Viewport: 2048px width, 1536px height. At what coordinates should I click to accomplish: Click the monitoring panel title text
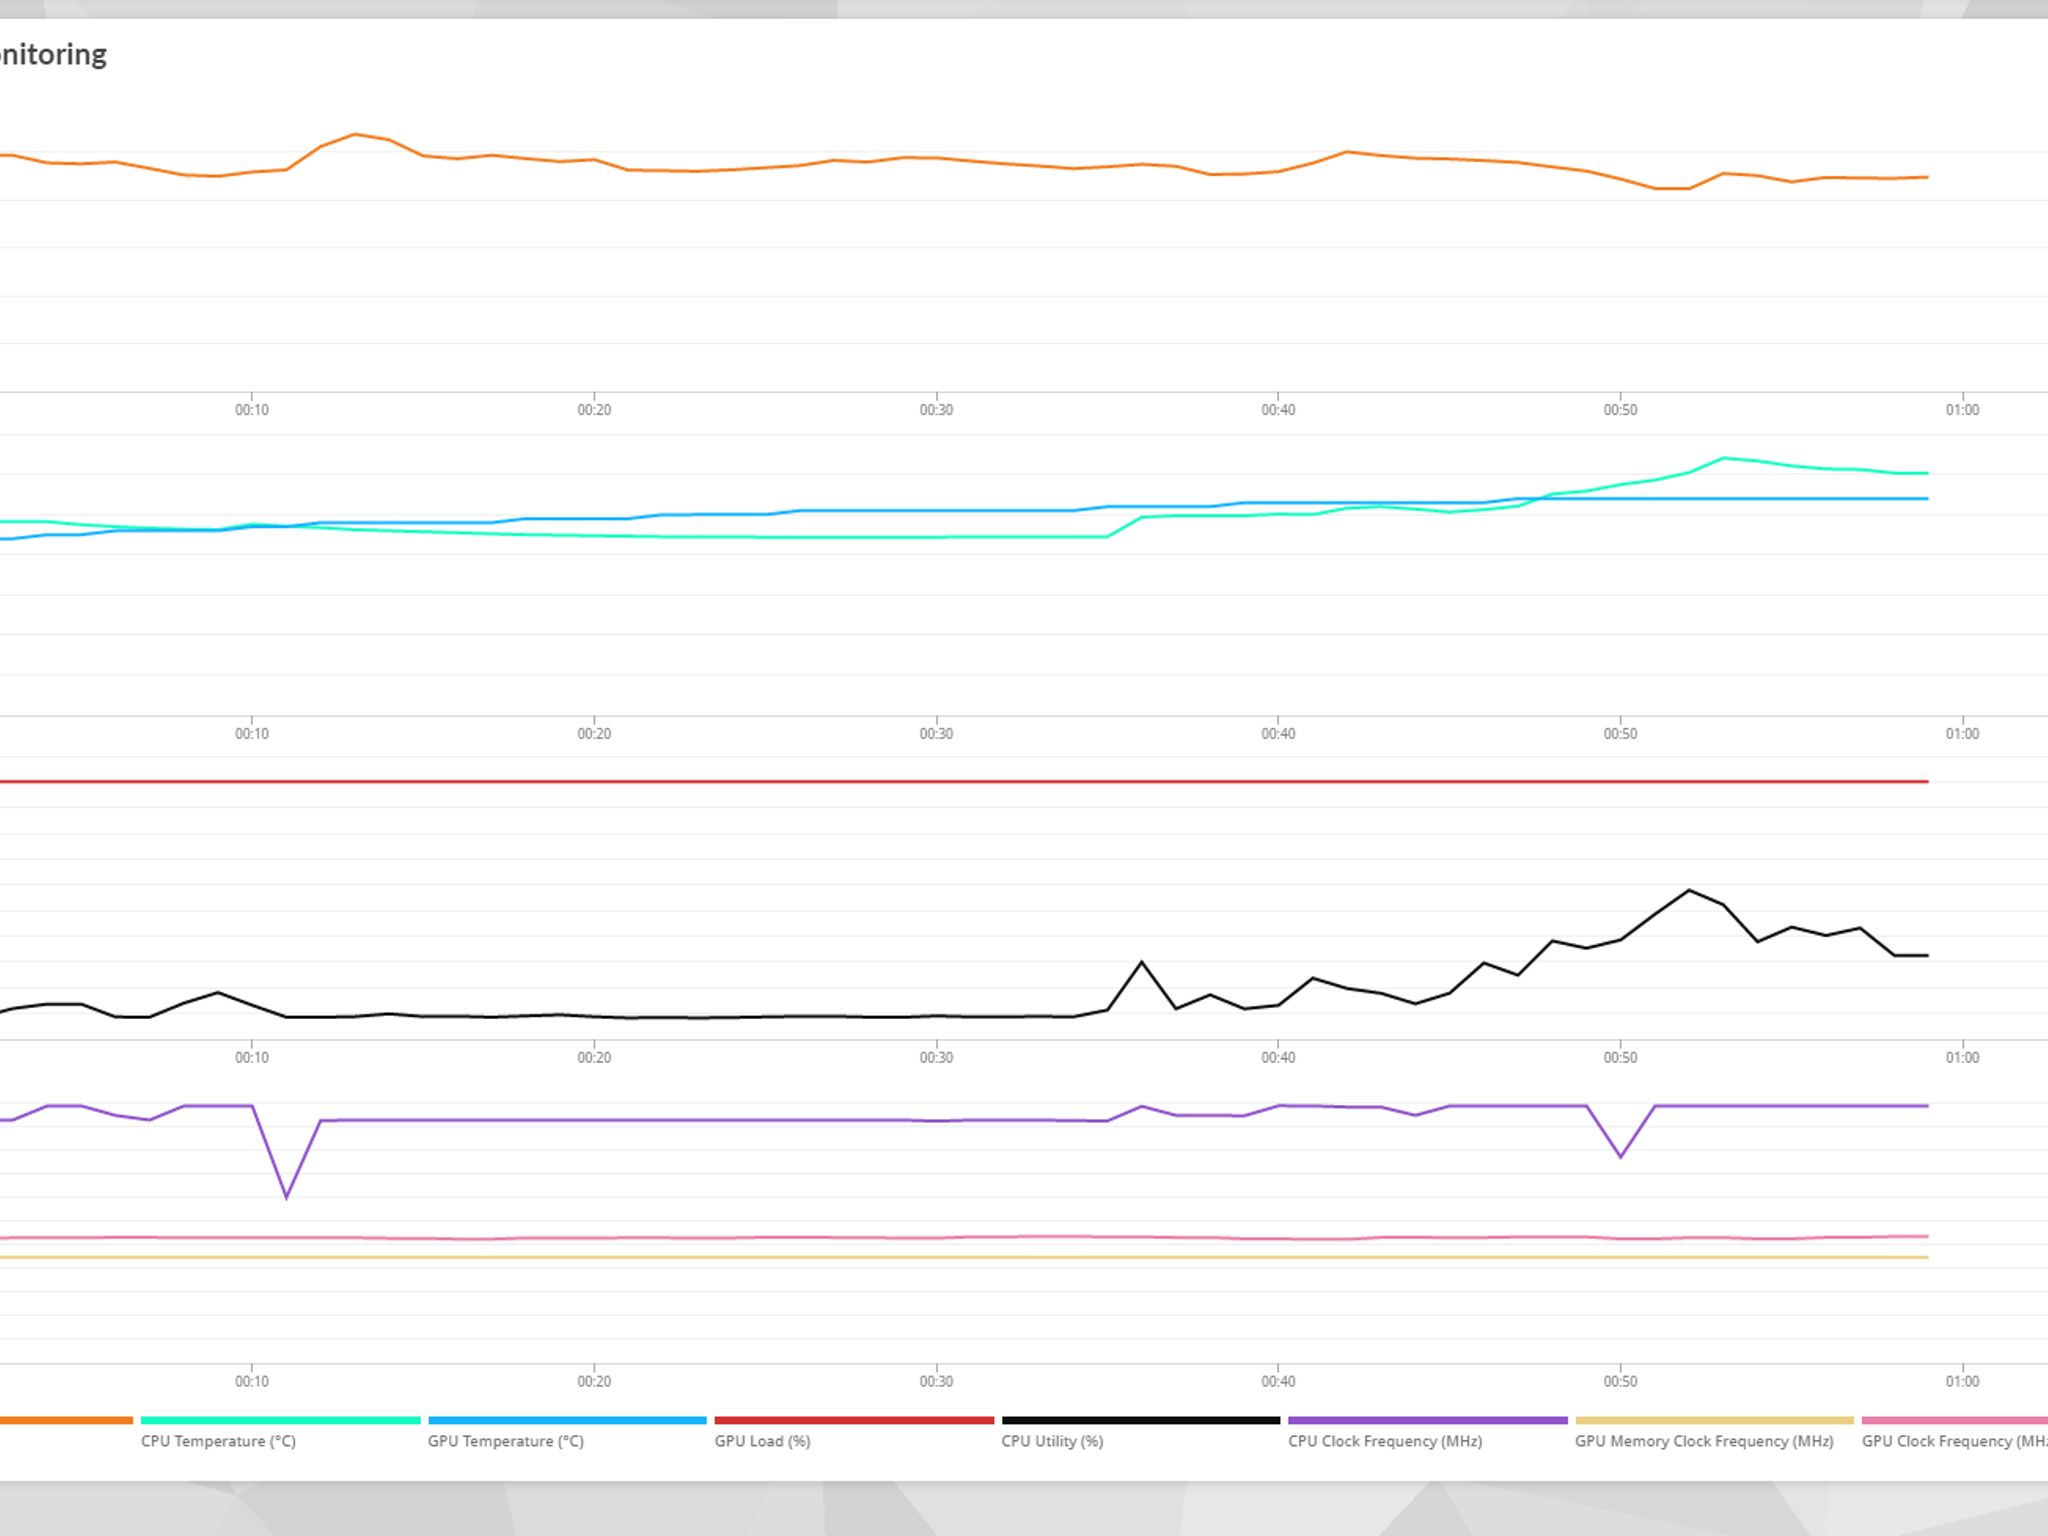coord(53,55)
